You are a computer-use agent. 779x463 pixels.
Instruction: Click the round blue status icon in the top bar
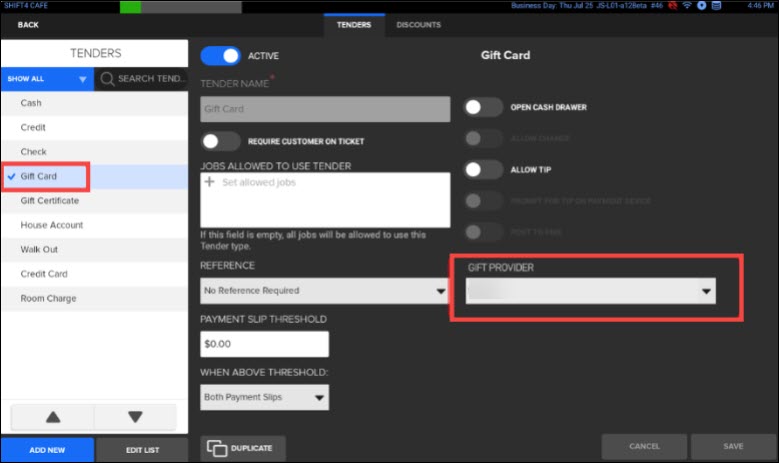click(x=701, y=5)
